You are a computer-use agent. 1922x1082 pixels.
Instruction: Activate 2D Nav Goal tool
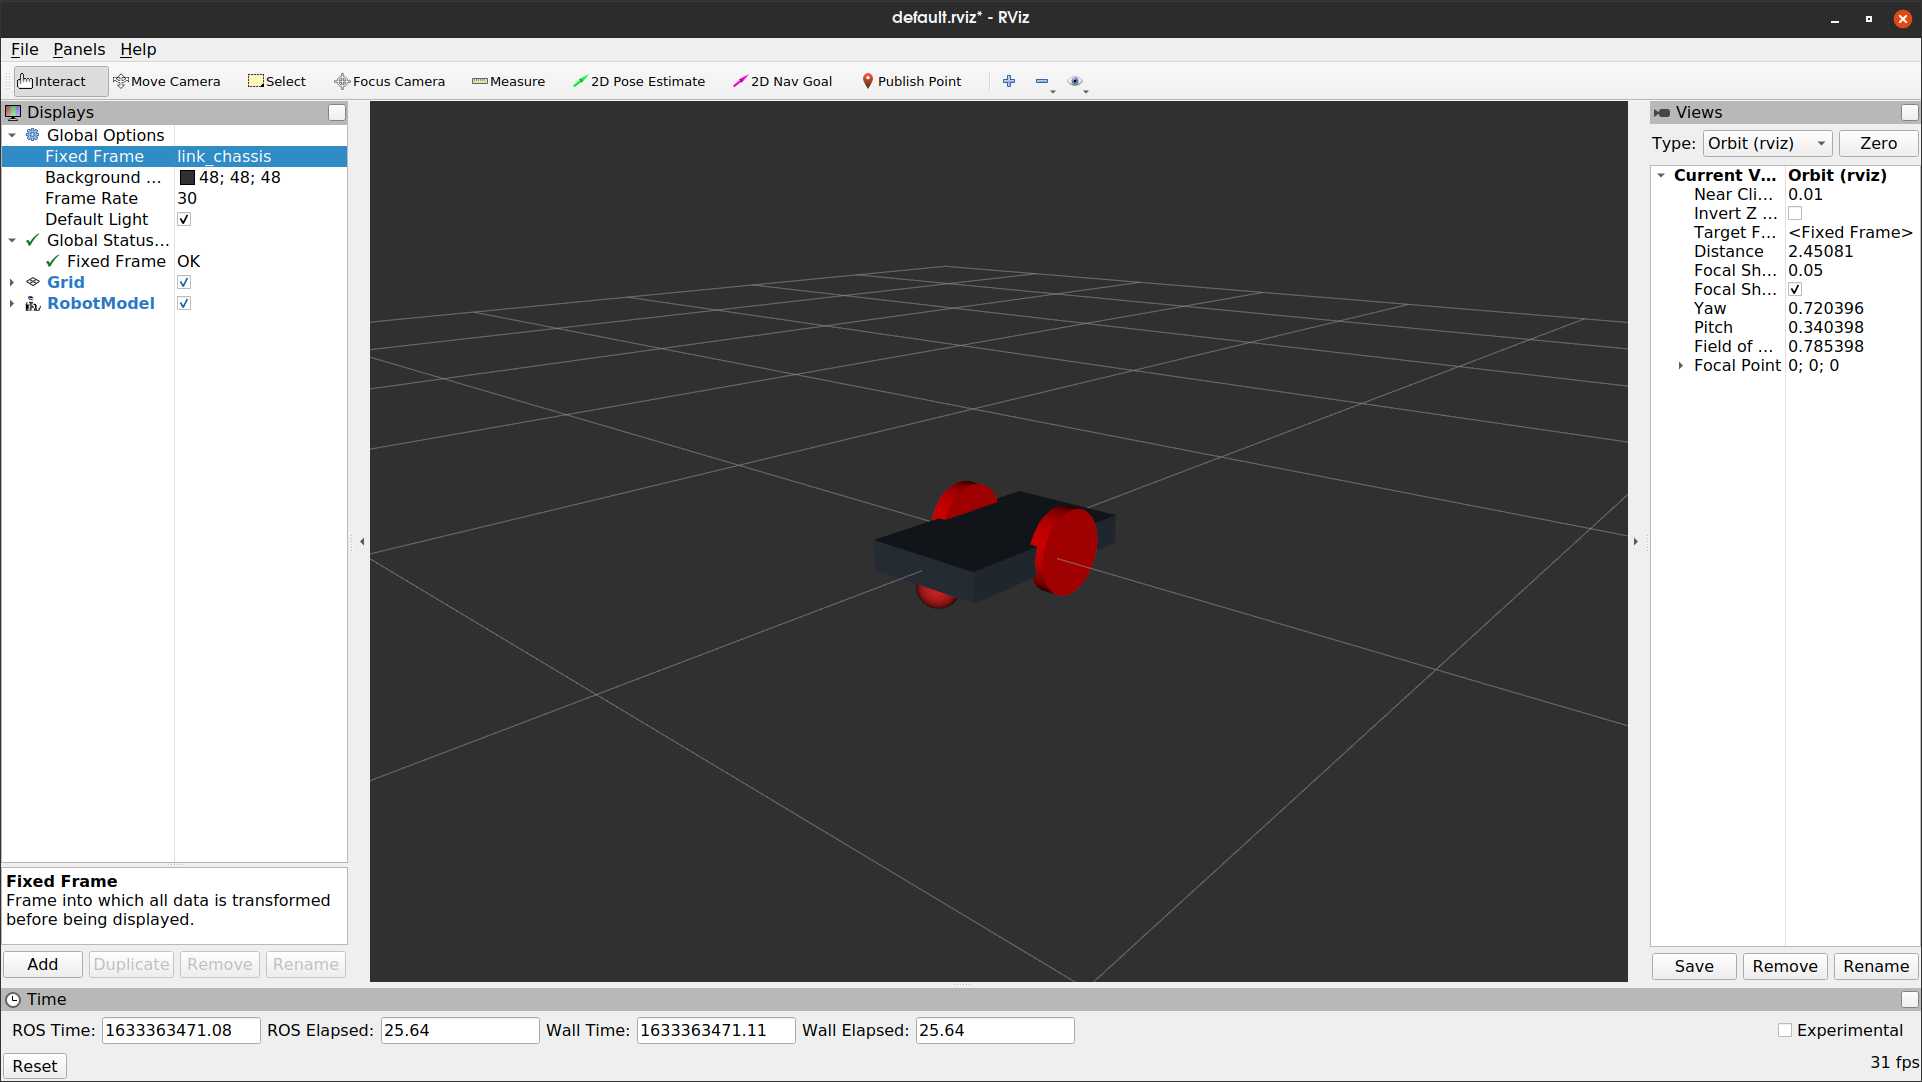pyautogui.click(x=782, y=81)
